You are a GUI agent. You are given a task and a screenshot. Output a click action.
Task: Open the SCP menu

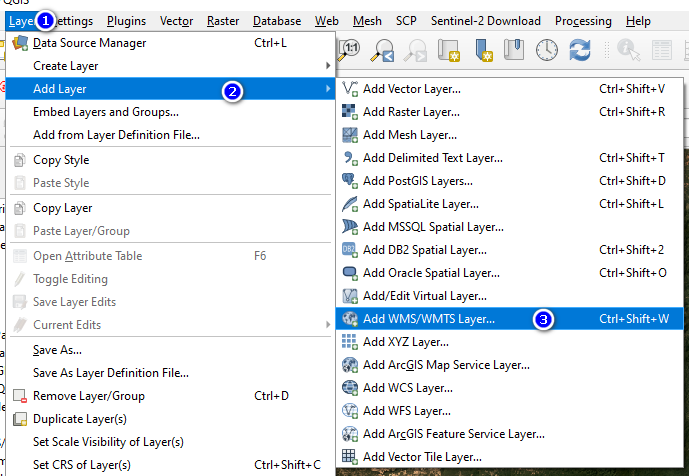click(x=406, y=21)
